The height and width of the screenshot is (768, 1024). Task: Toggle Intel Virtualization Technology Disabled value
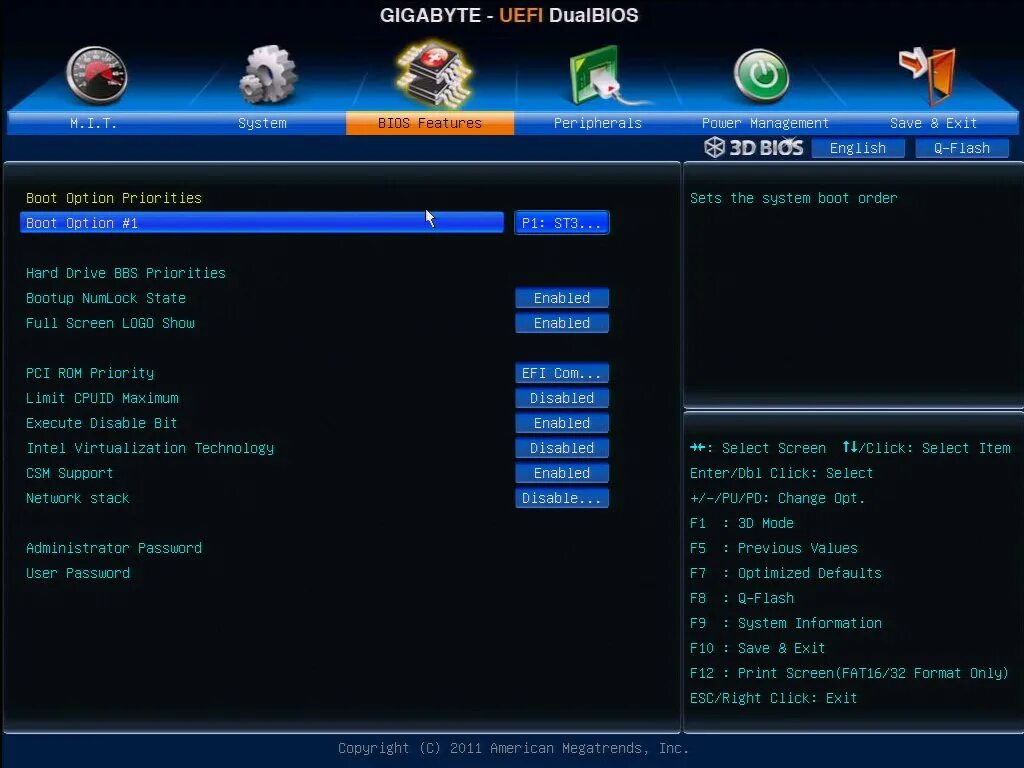pos(562,448)
